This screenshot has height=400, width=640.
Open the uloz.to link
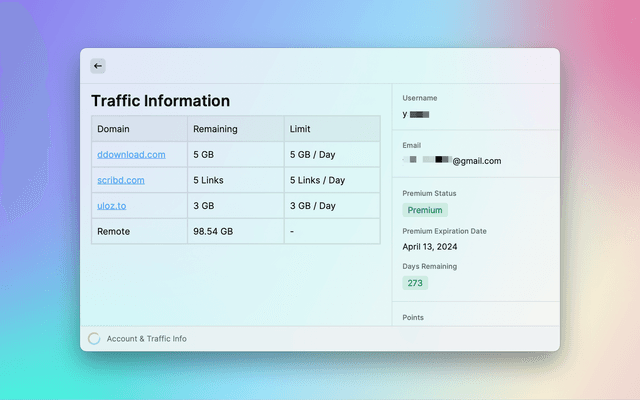click(x=111, y=206)
